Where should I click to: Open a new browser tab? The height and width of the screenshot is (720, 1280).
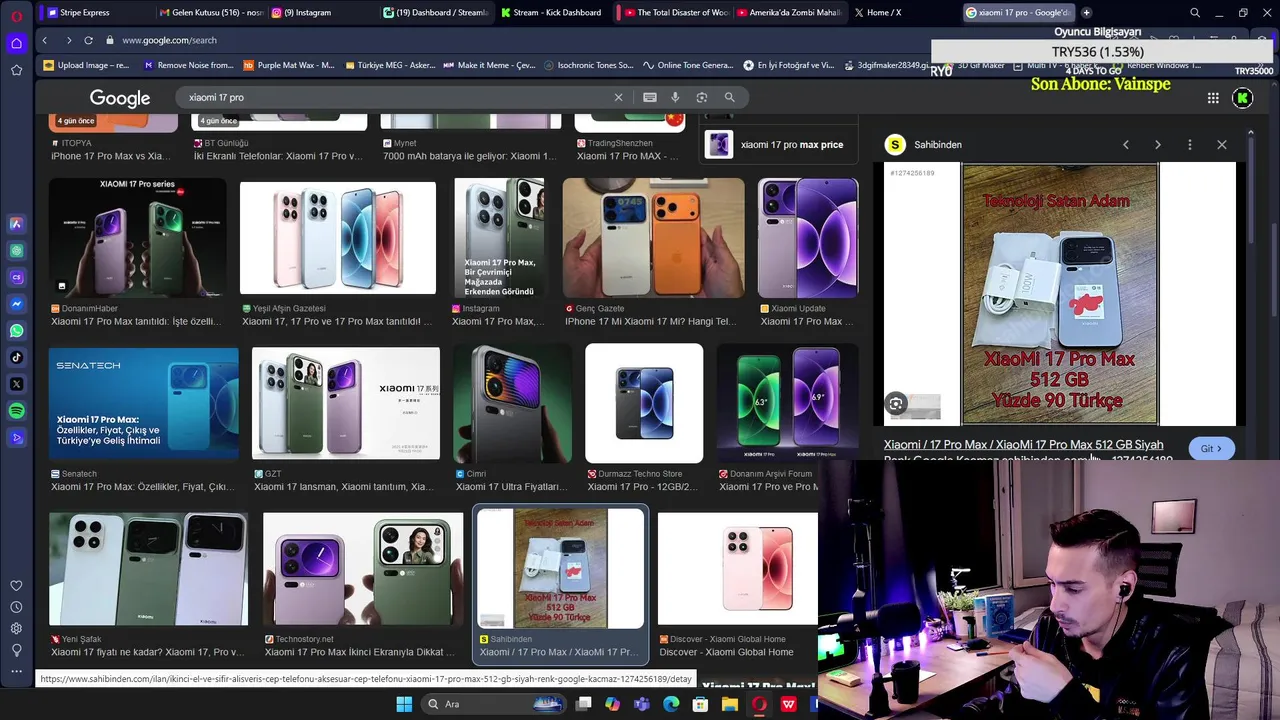click(x=1086, y=13)
